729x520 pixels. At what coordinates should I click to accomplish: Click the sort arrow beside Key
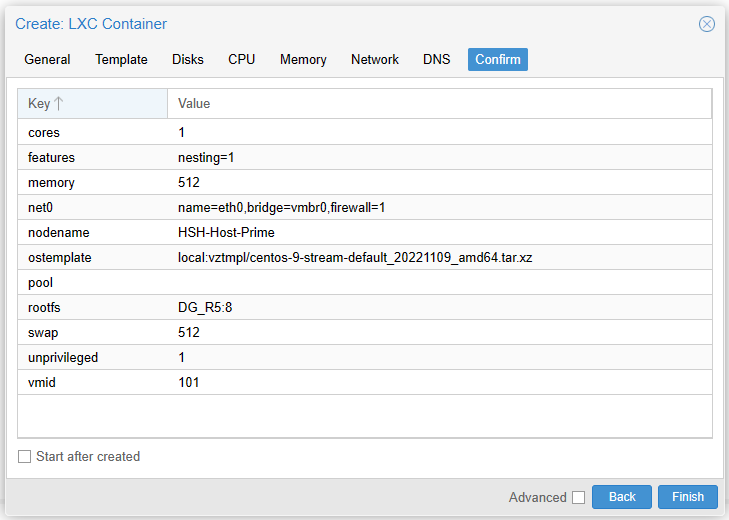(x=58, y=104)
